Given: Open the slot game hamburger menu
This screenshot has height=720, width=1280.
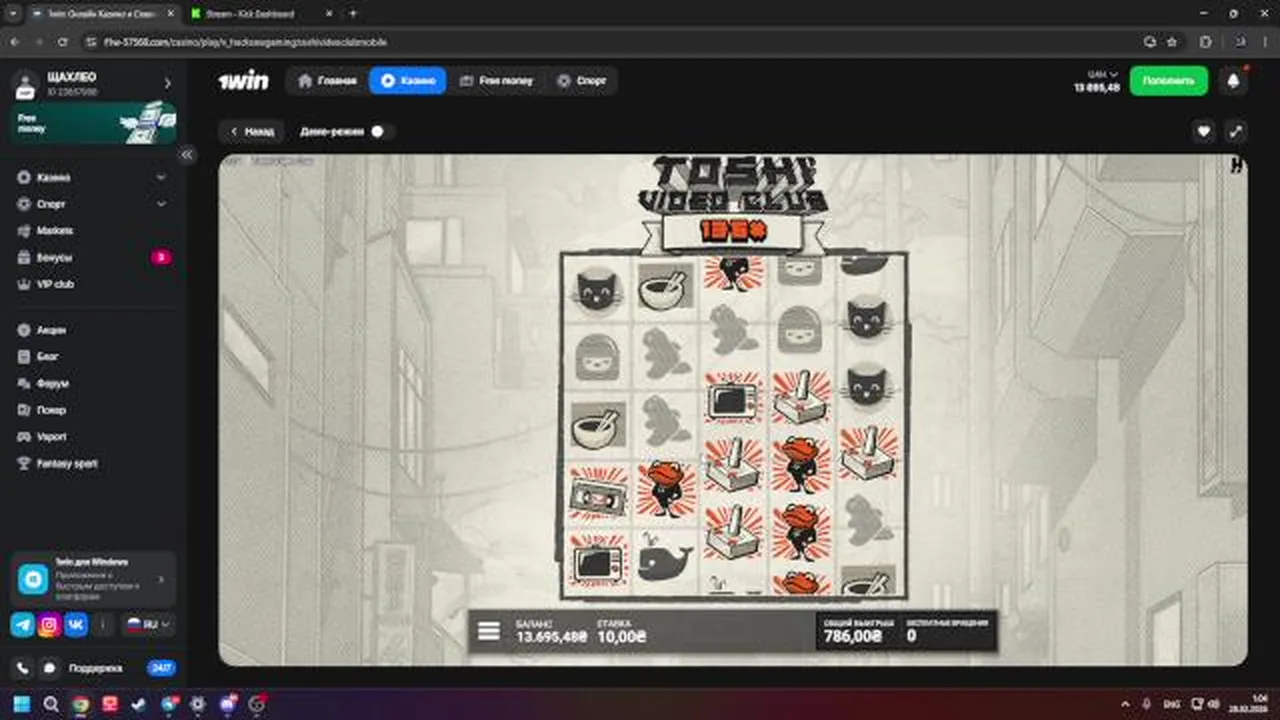Looking at the screenshot, I should (x=488, y=631).
